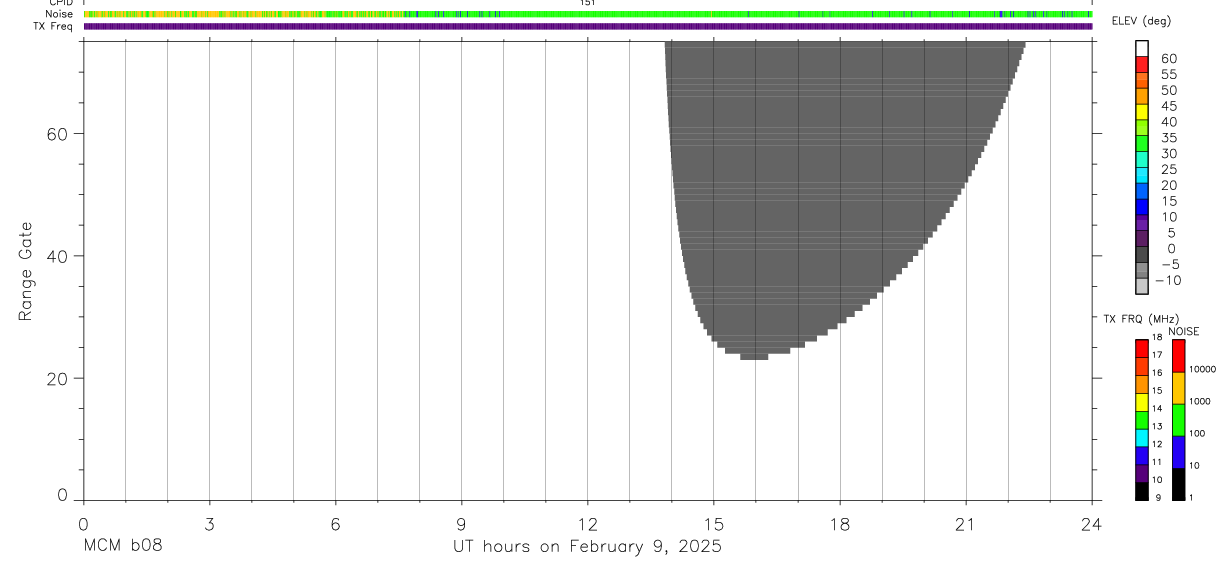This screenshot has width=1228, height=567.
Task: Click the green-orange Noise strip above plot
Action: 588,14
